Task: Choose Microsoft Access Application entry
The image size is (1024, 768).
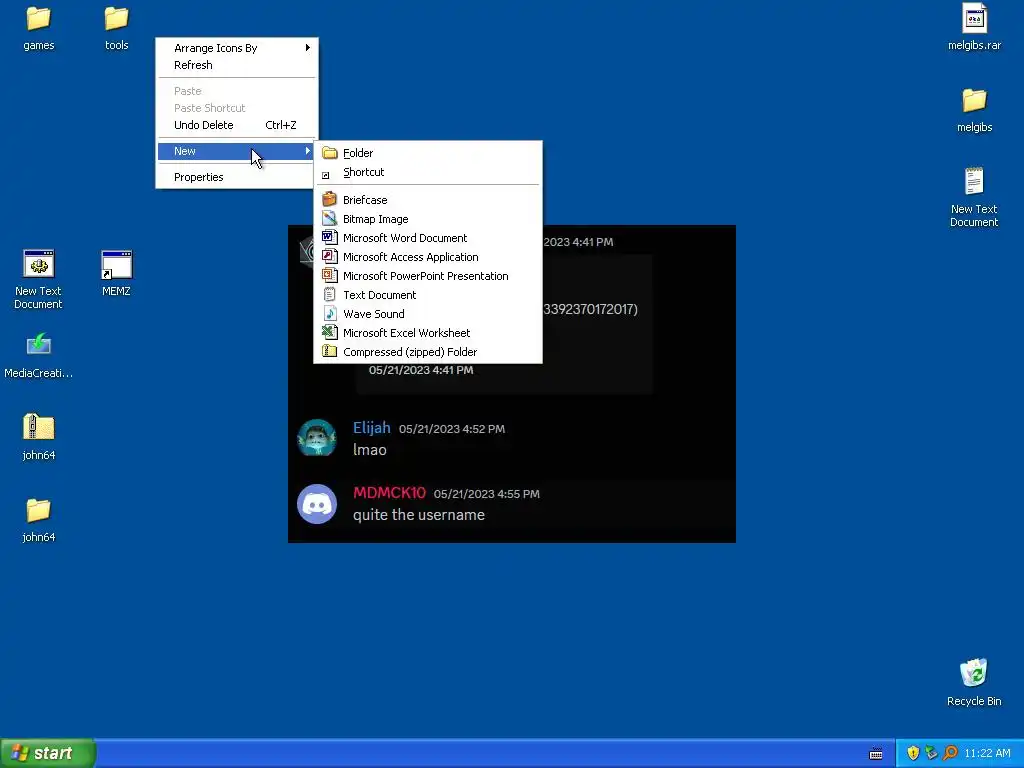Action: click(x=428, y=257)
